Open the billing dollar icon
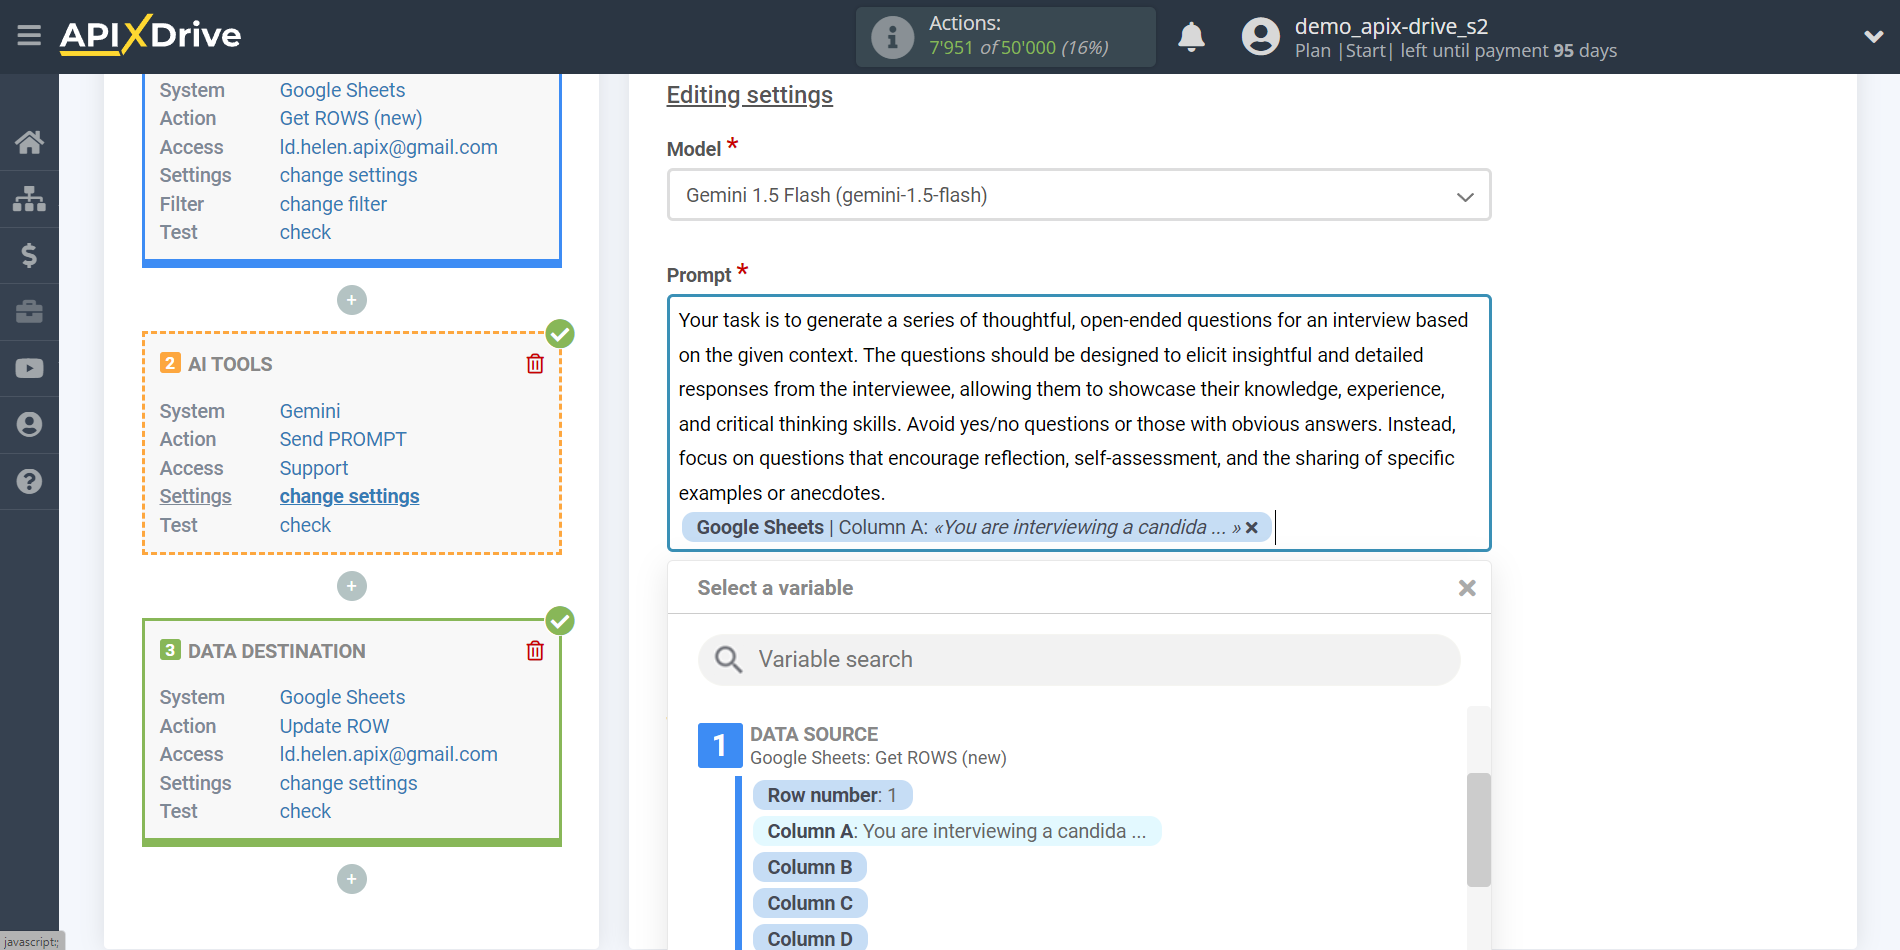The image size is (1900, 950). click(x=29, y=255)
